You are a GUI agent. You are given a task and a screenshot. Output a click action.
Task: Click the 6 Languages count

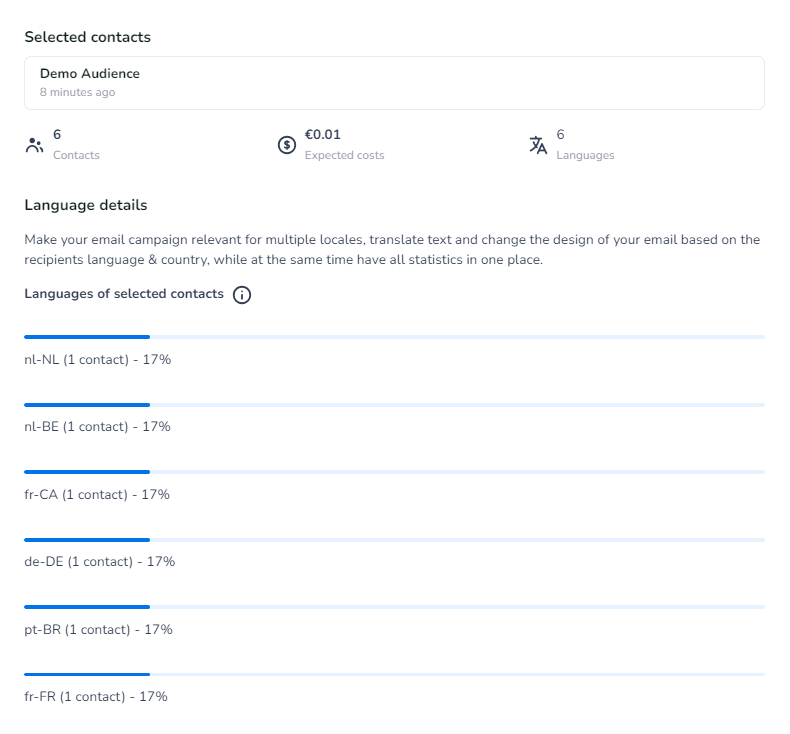pyautogui.click(x=560, y=134)
